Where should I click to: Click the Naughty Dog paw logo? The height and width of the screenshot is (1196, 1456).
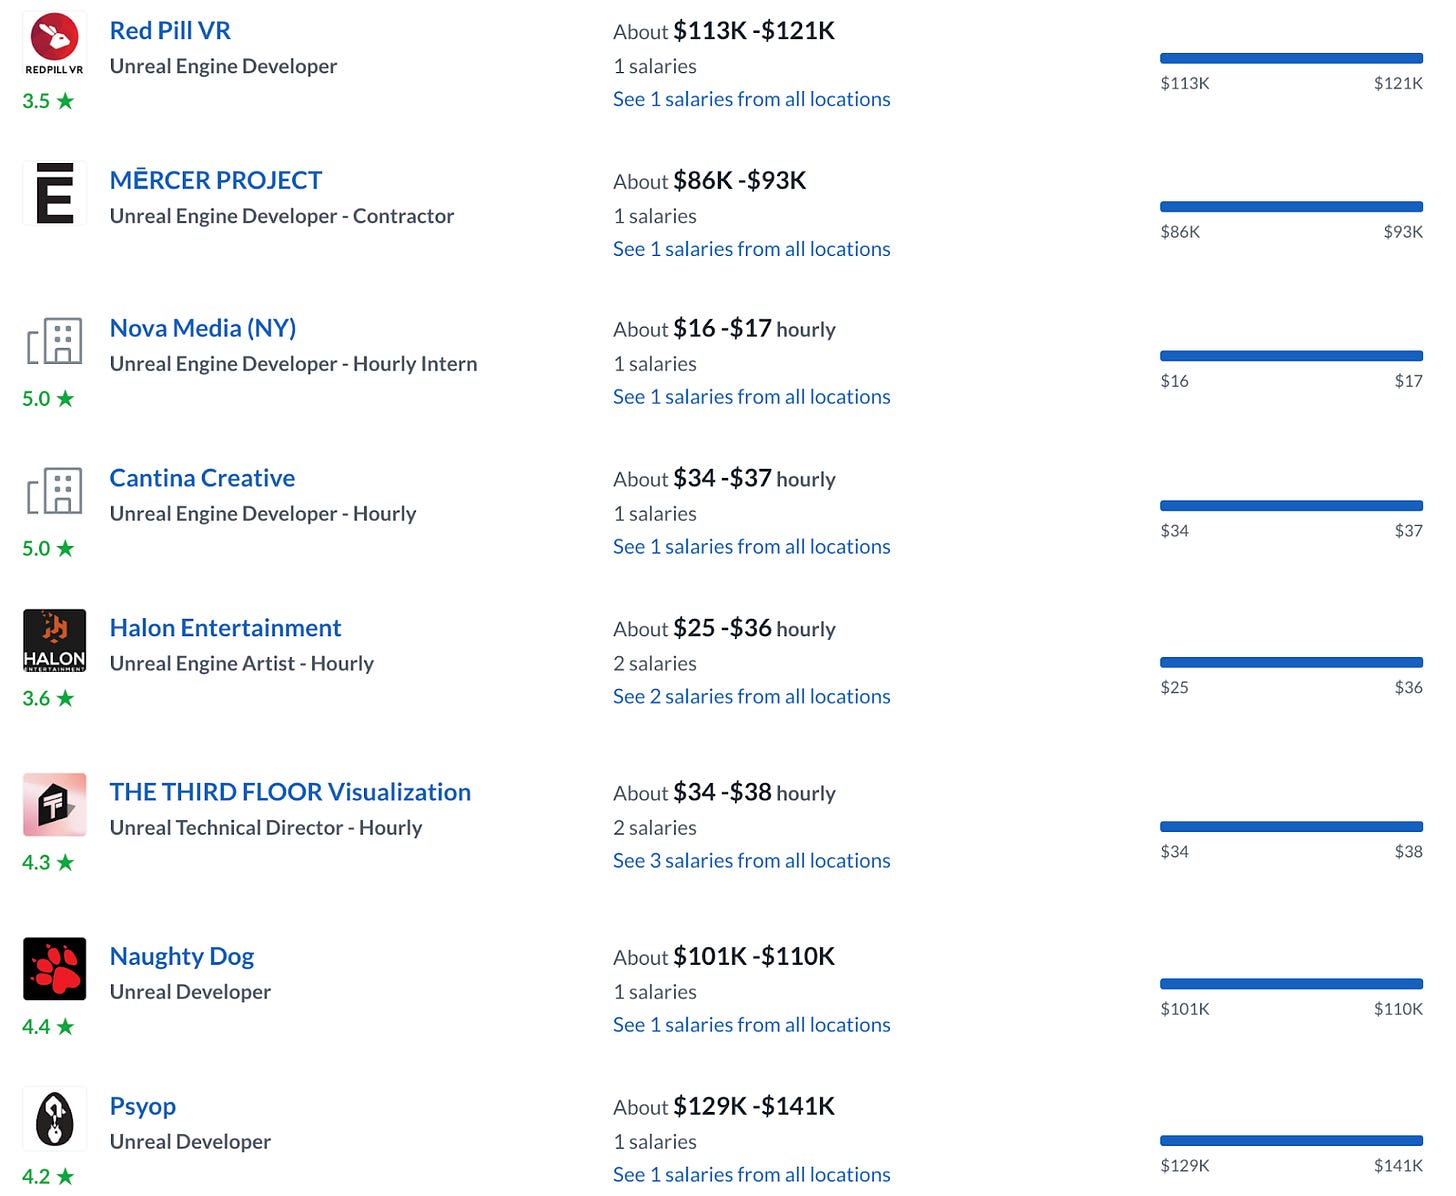54,969
